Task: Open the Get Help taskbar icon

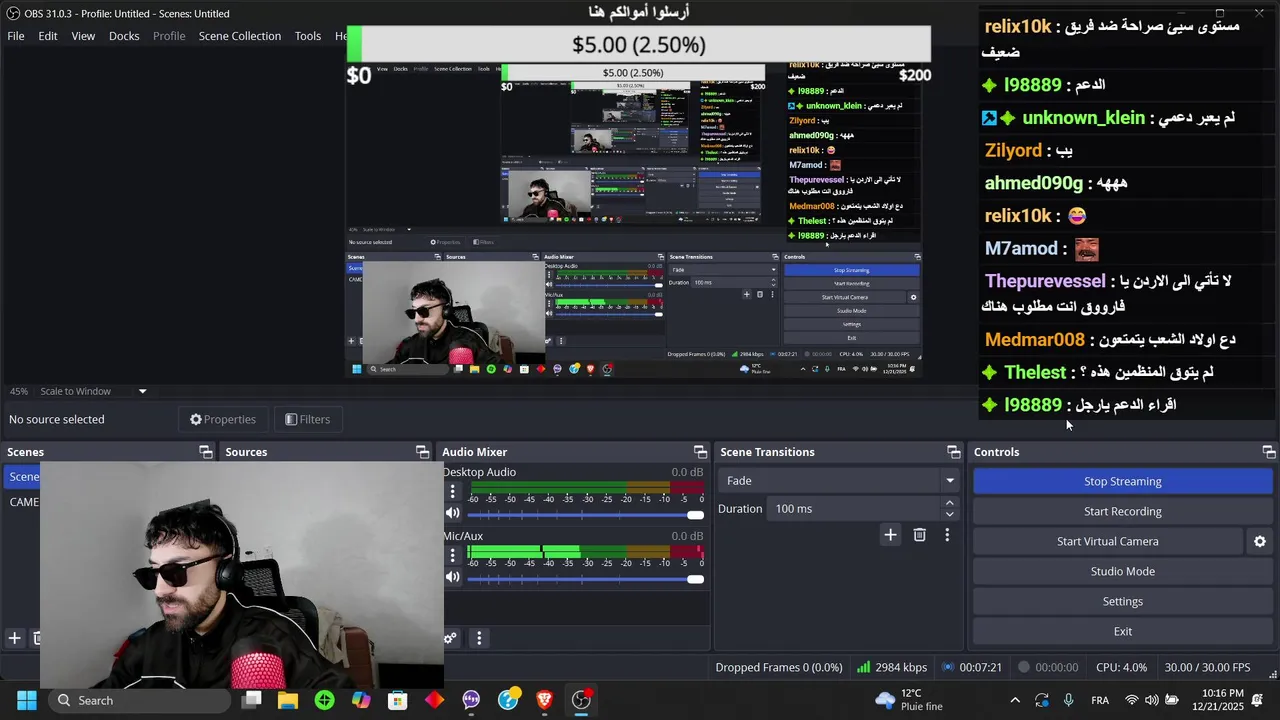Action: 508,700
